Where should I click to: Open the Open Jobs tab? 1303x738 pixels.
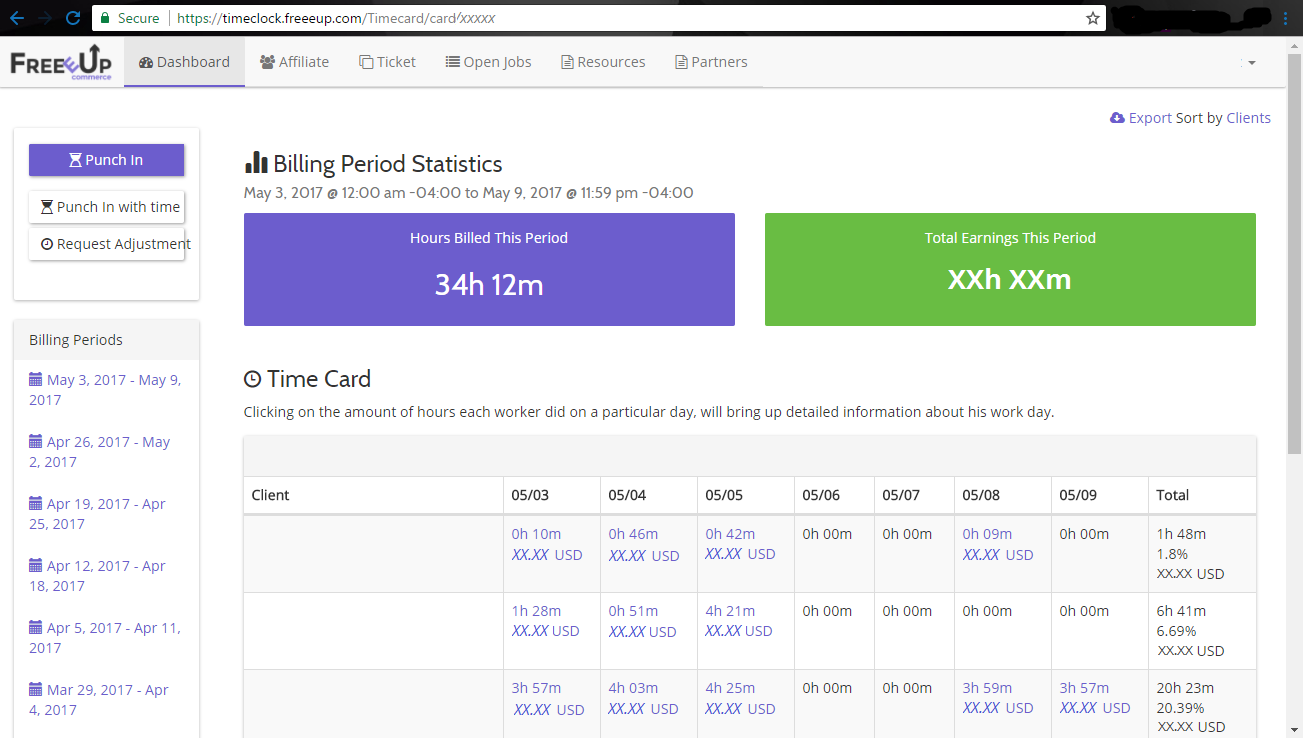pos(488,62)
